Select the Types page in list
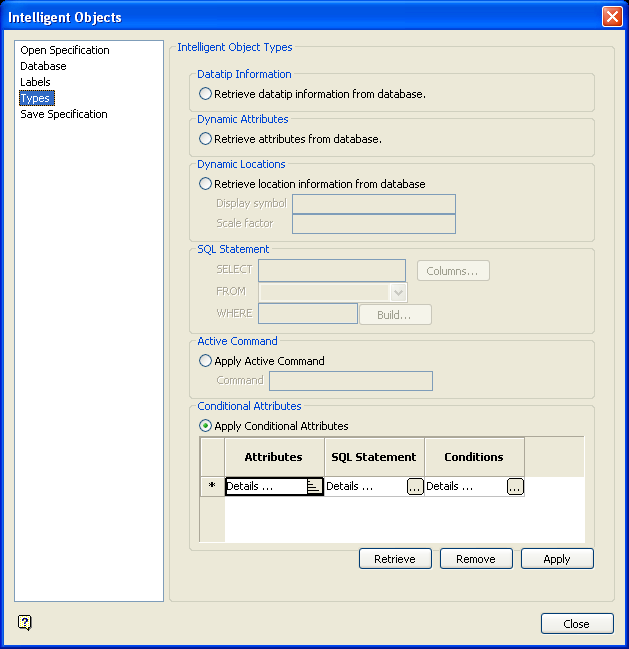The height and width of the screenshot is (649, 629). (x=36, y=98)
